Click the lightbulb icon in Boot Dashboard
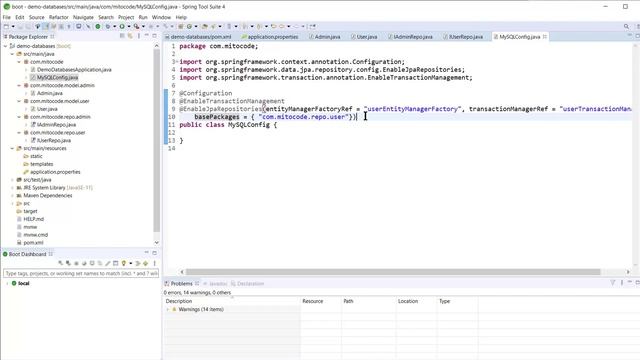 (123, 263)
